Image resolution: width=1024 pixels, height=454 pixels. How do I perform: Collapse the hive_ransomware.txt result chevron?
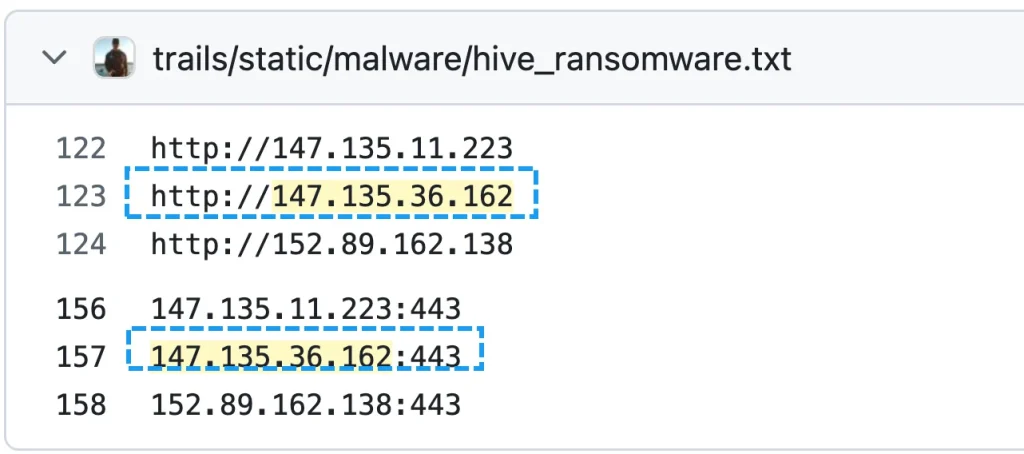pos(54,58)
